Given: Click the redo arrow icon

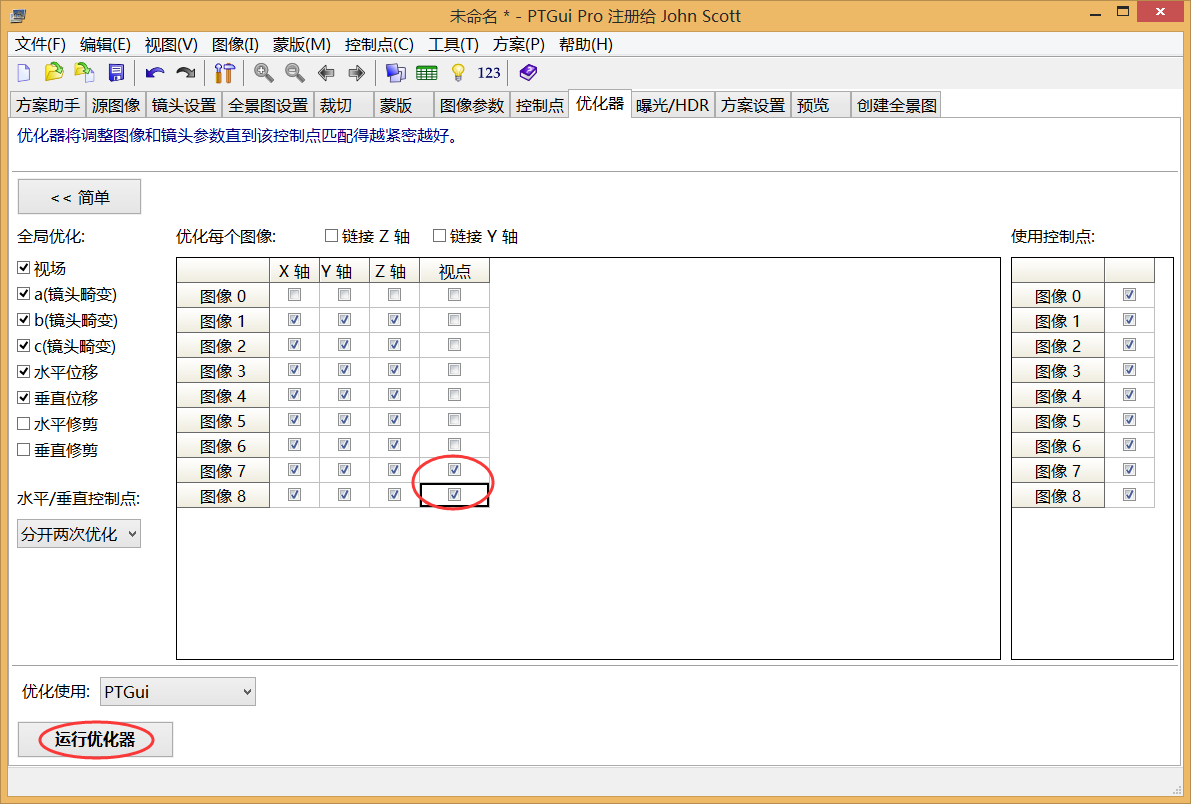Looking at the screenshot, I should click(185, 72).
